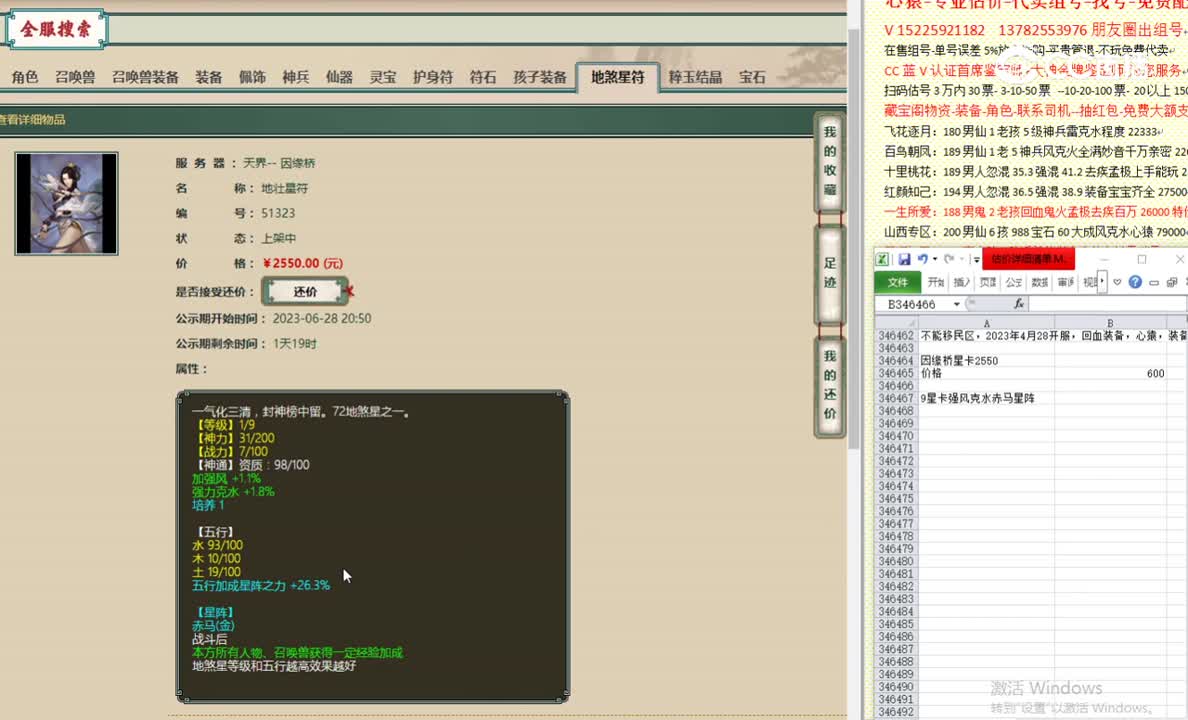Expand the Quick Access Toolbar customize arrow
The width and height of the screenshot is (1188, 720).
point(976,259)
